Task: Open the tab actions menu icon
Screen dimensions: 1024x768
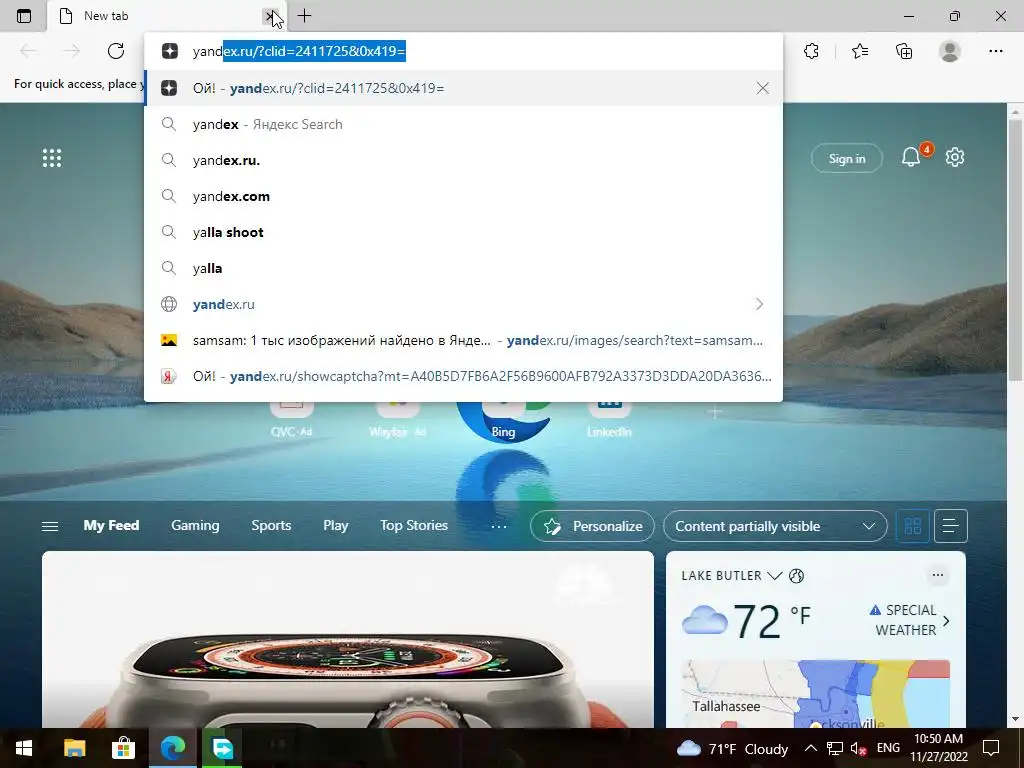Action: (x=24, y=16)
